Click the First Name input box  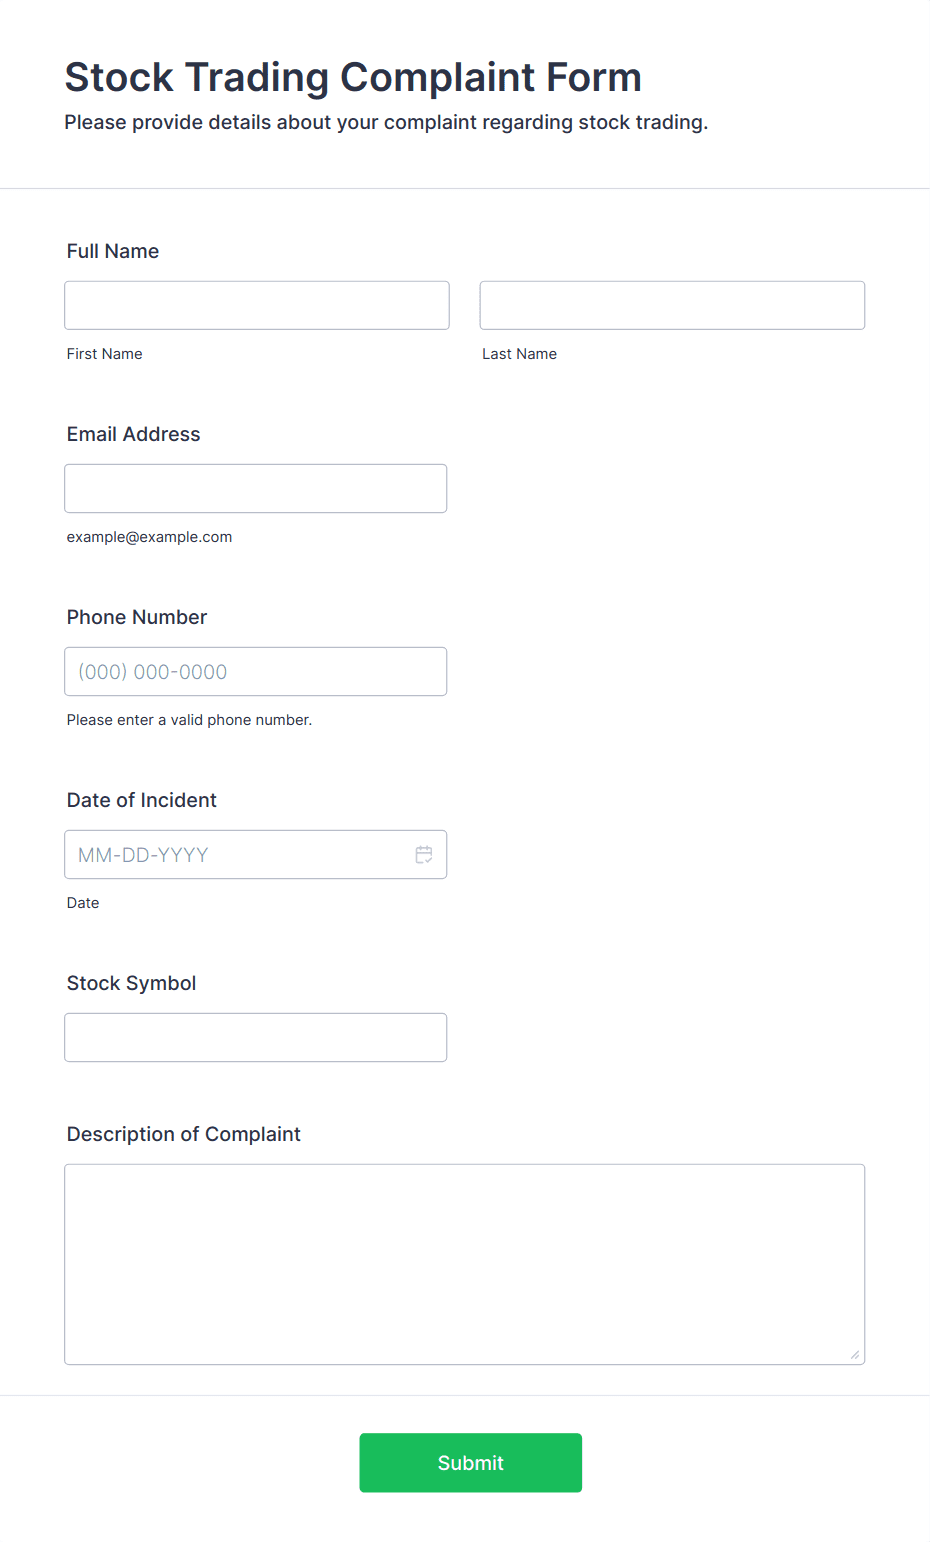(257, 305)
